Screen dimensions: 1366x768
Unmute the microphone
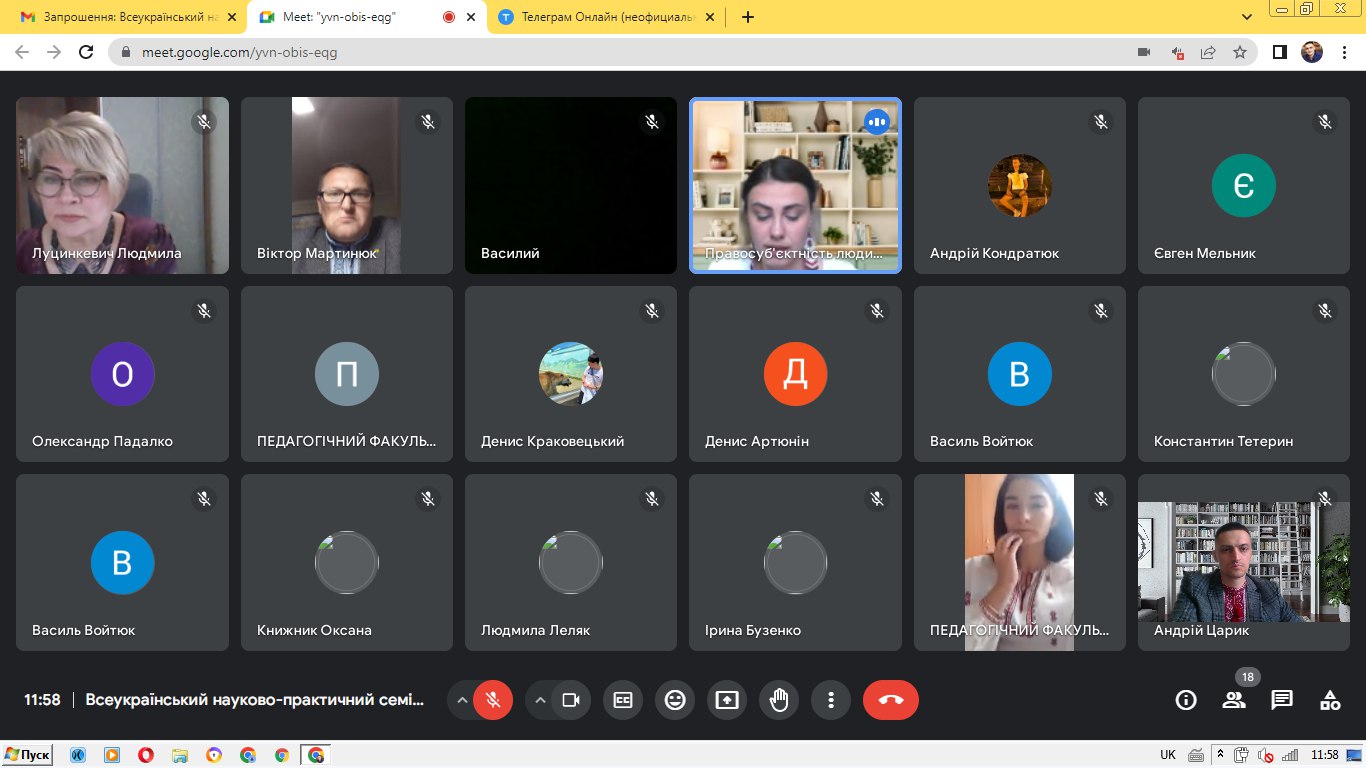(492, 700)
